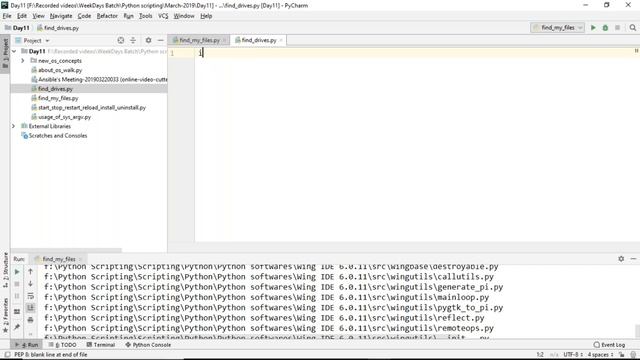The height and width of the screenshot is (360, 640).
Task: Open run configuration dropdown find_my_files
Action: (558, 28)
